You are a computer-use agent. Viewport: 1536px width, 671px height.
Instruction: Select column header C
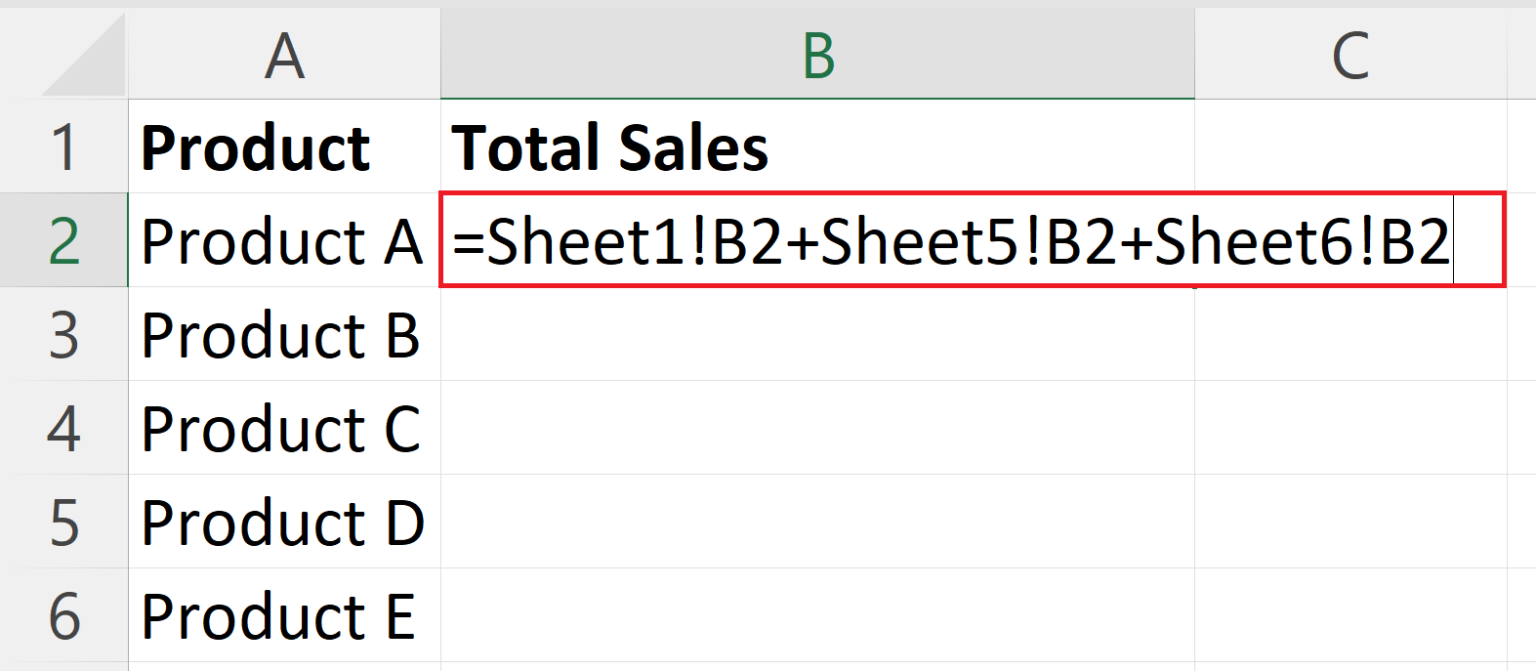click(x=1352, y=55)
